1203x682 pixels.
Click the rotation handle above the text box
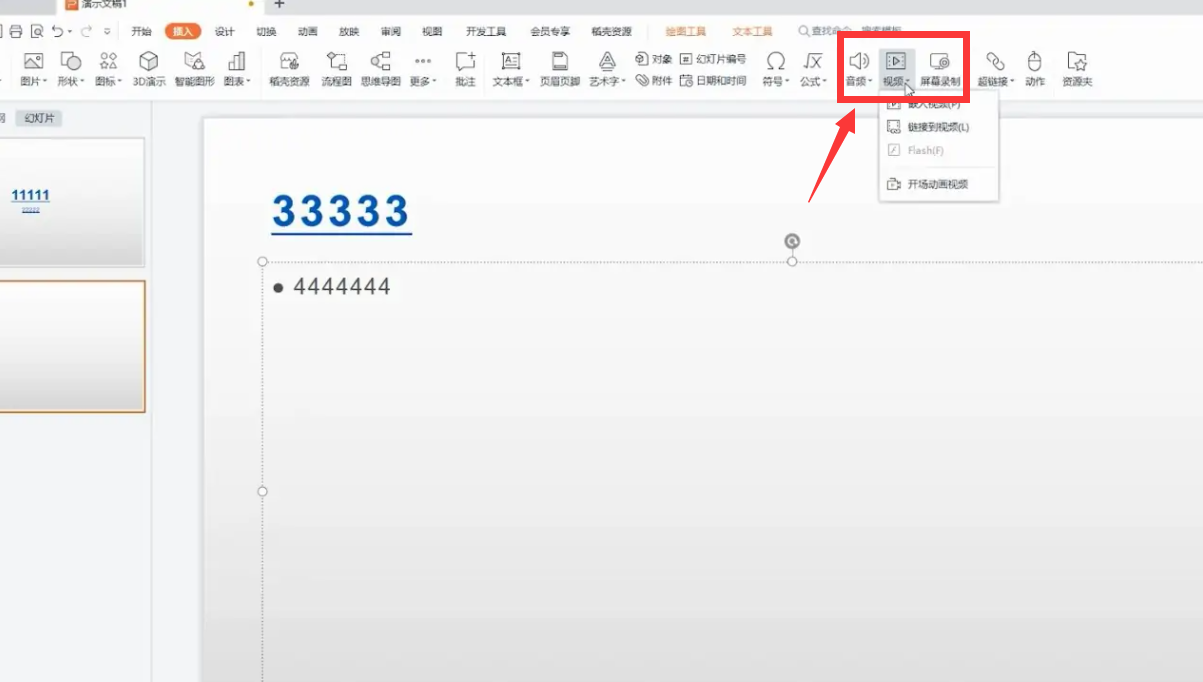coord(792,241)
